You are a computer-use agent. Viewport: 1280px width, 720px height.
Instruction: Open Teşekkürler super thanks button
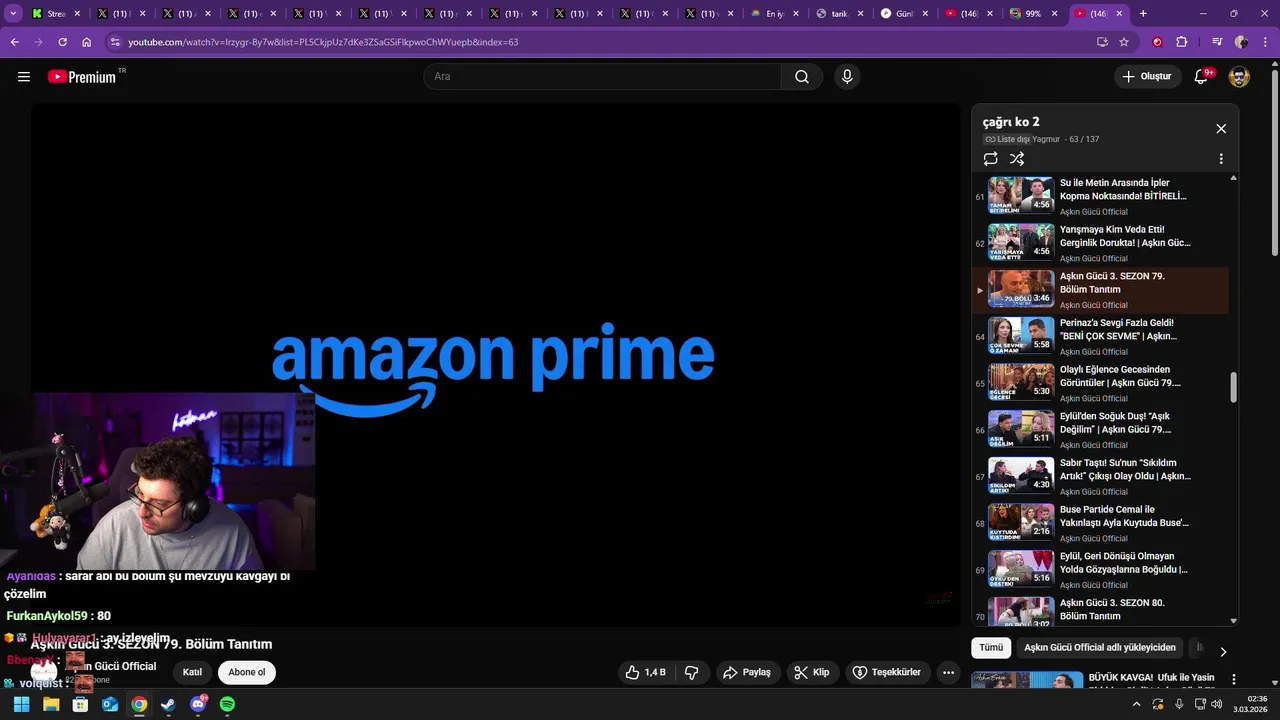point(889,672)
